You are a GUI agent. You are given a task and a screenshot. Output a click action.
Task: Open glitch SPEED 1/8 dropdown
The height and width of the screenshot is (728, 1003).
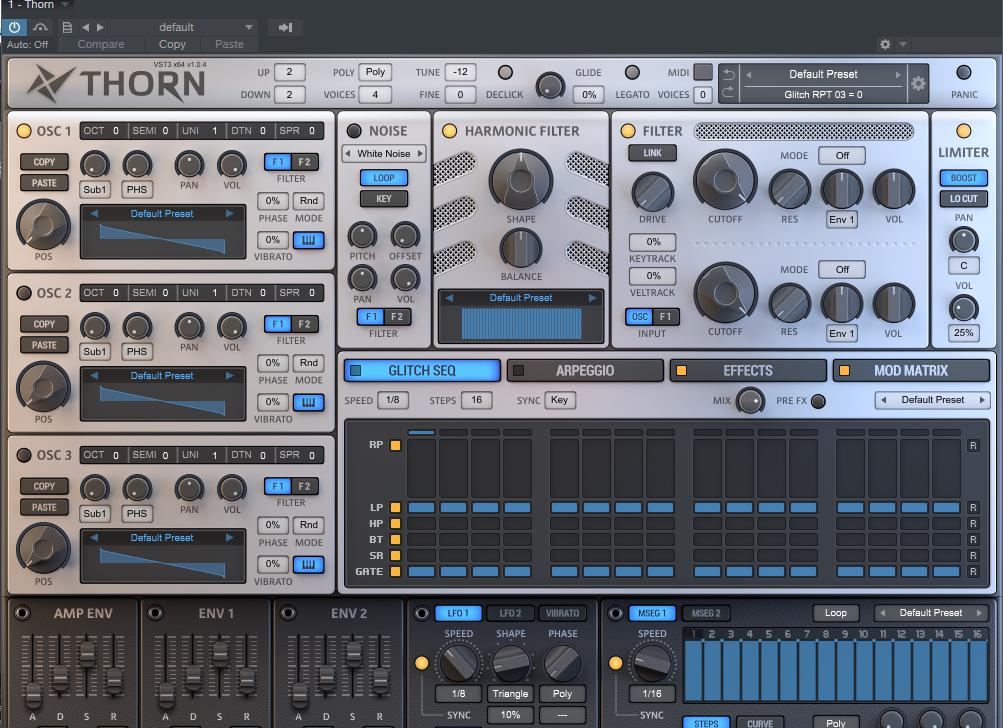(393, 400)
